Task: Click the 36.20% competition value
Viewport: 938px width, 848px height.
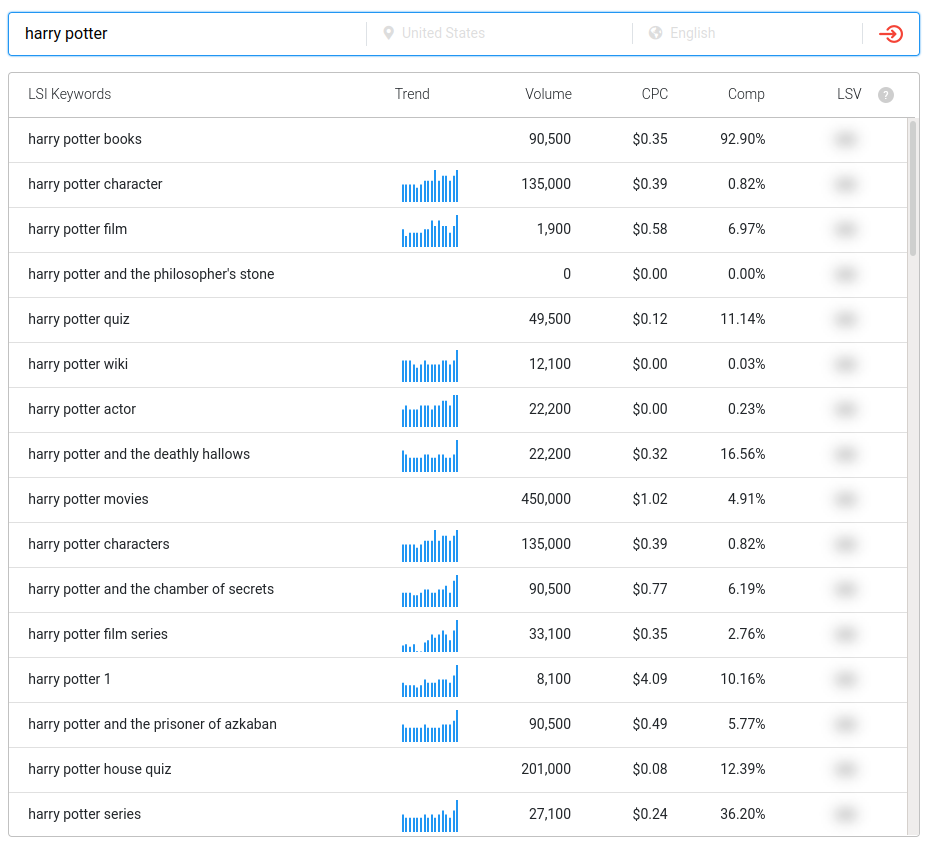Action: coord(743,814)
